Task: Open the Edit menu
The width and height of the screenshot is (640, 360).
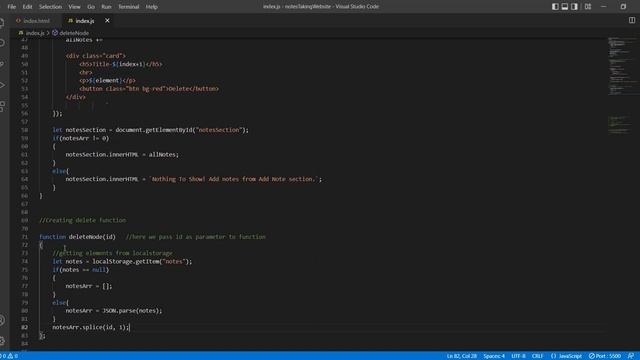Action: (x=27, y=7)
